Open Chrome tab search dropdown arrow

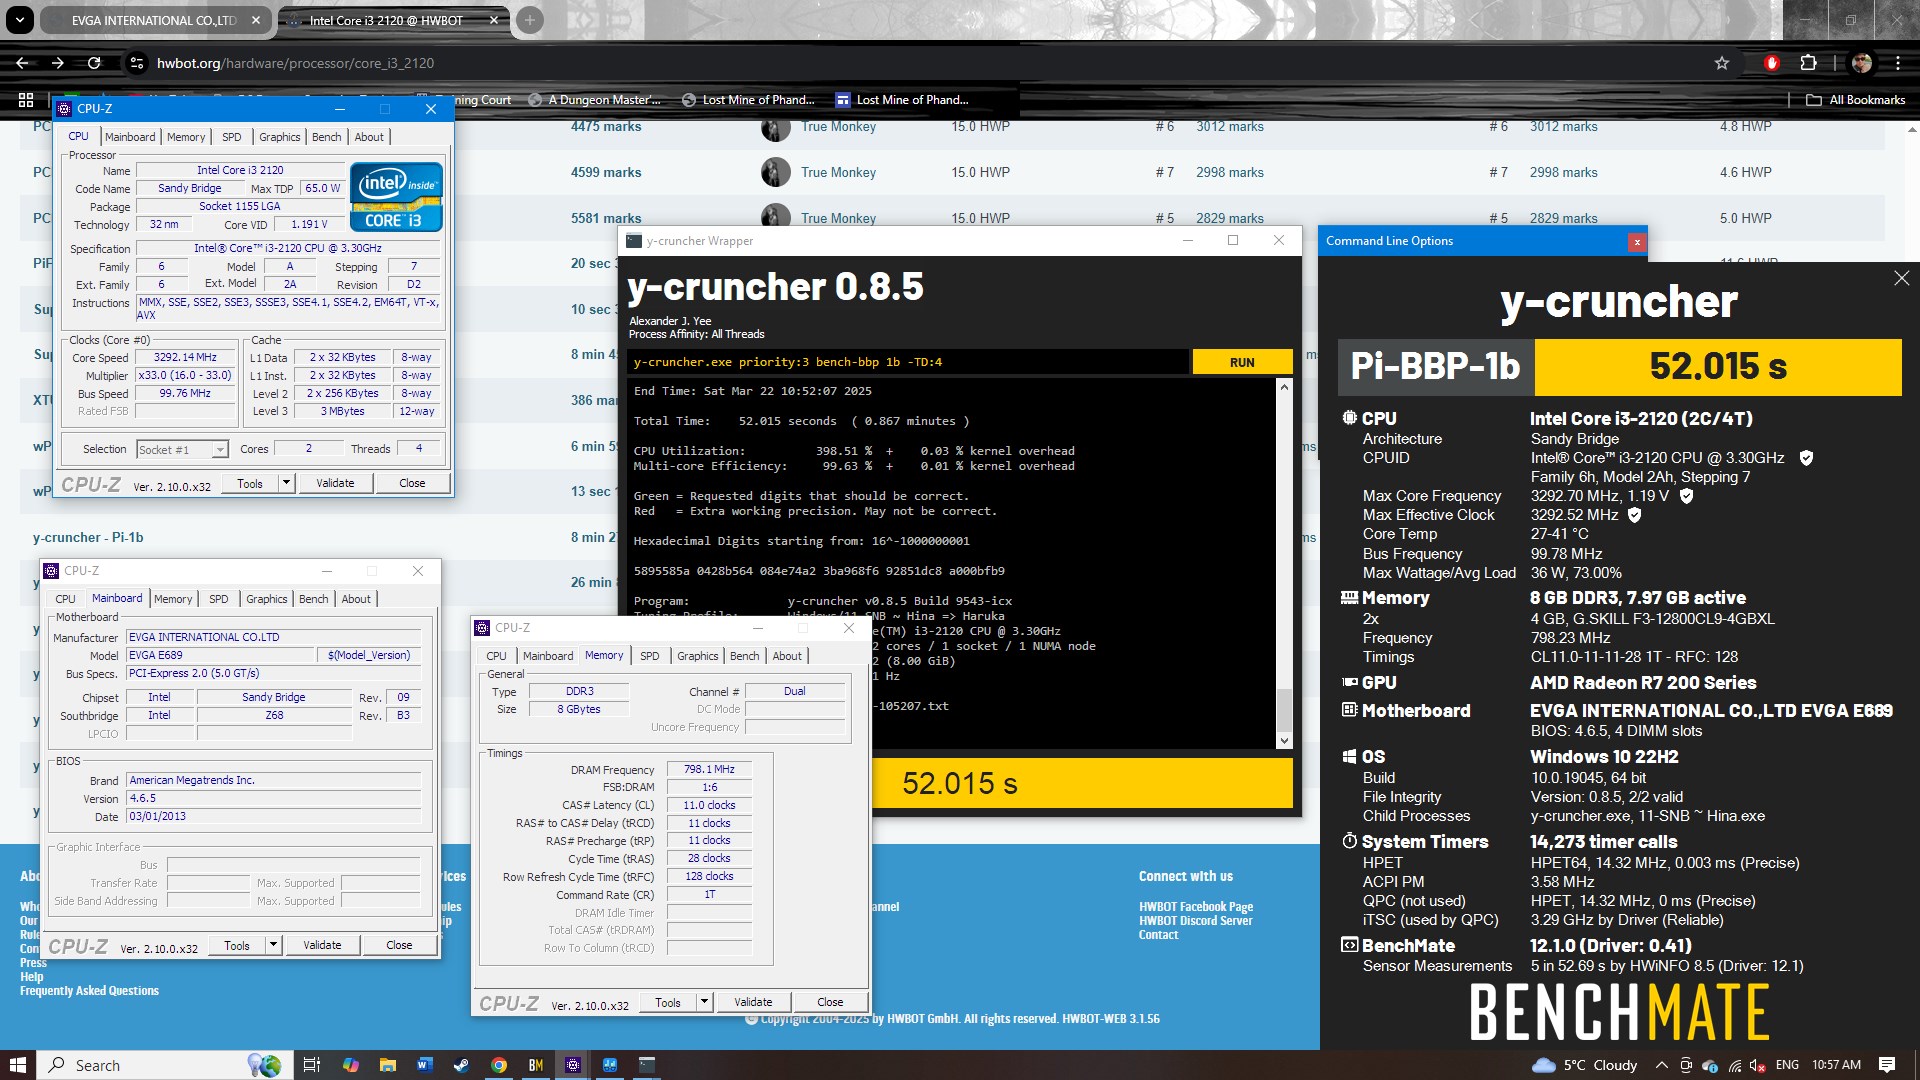[x=20, y=20]
